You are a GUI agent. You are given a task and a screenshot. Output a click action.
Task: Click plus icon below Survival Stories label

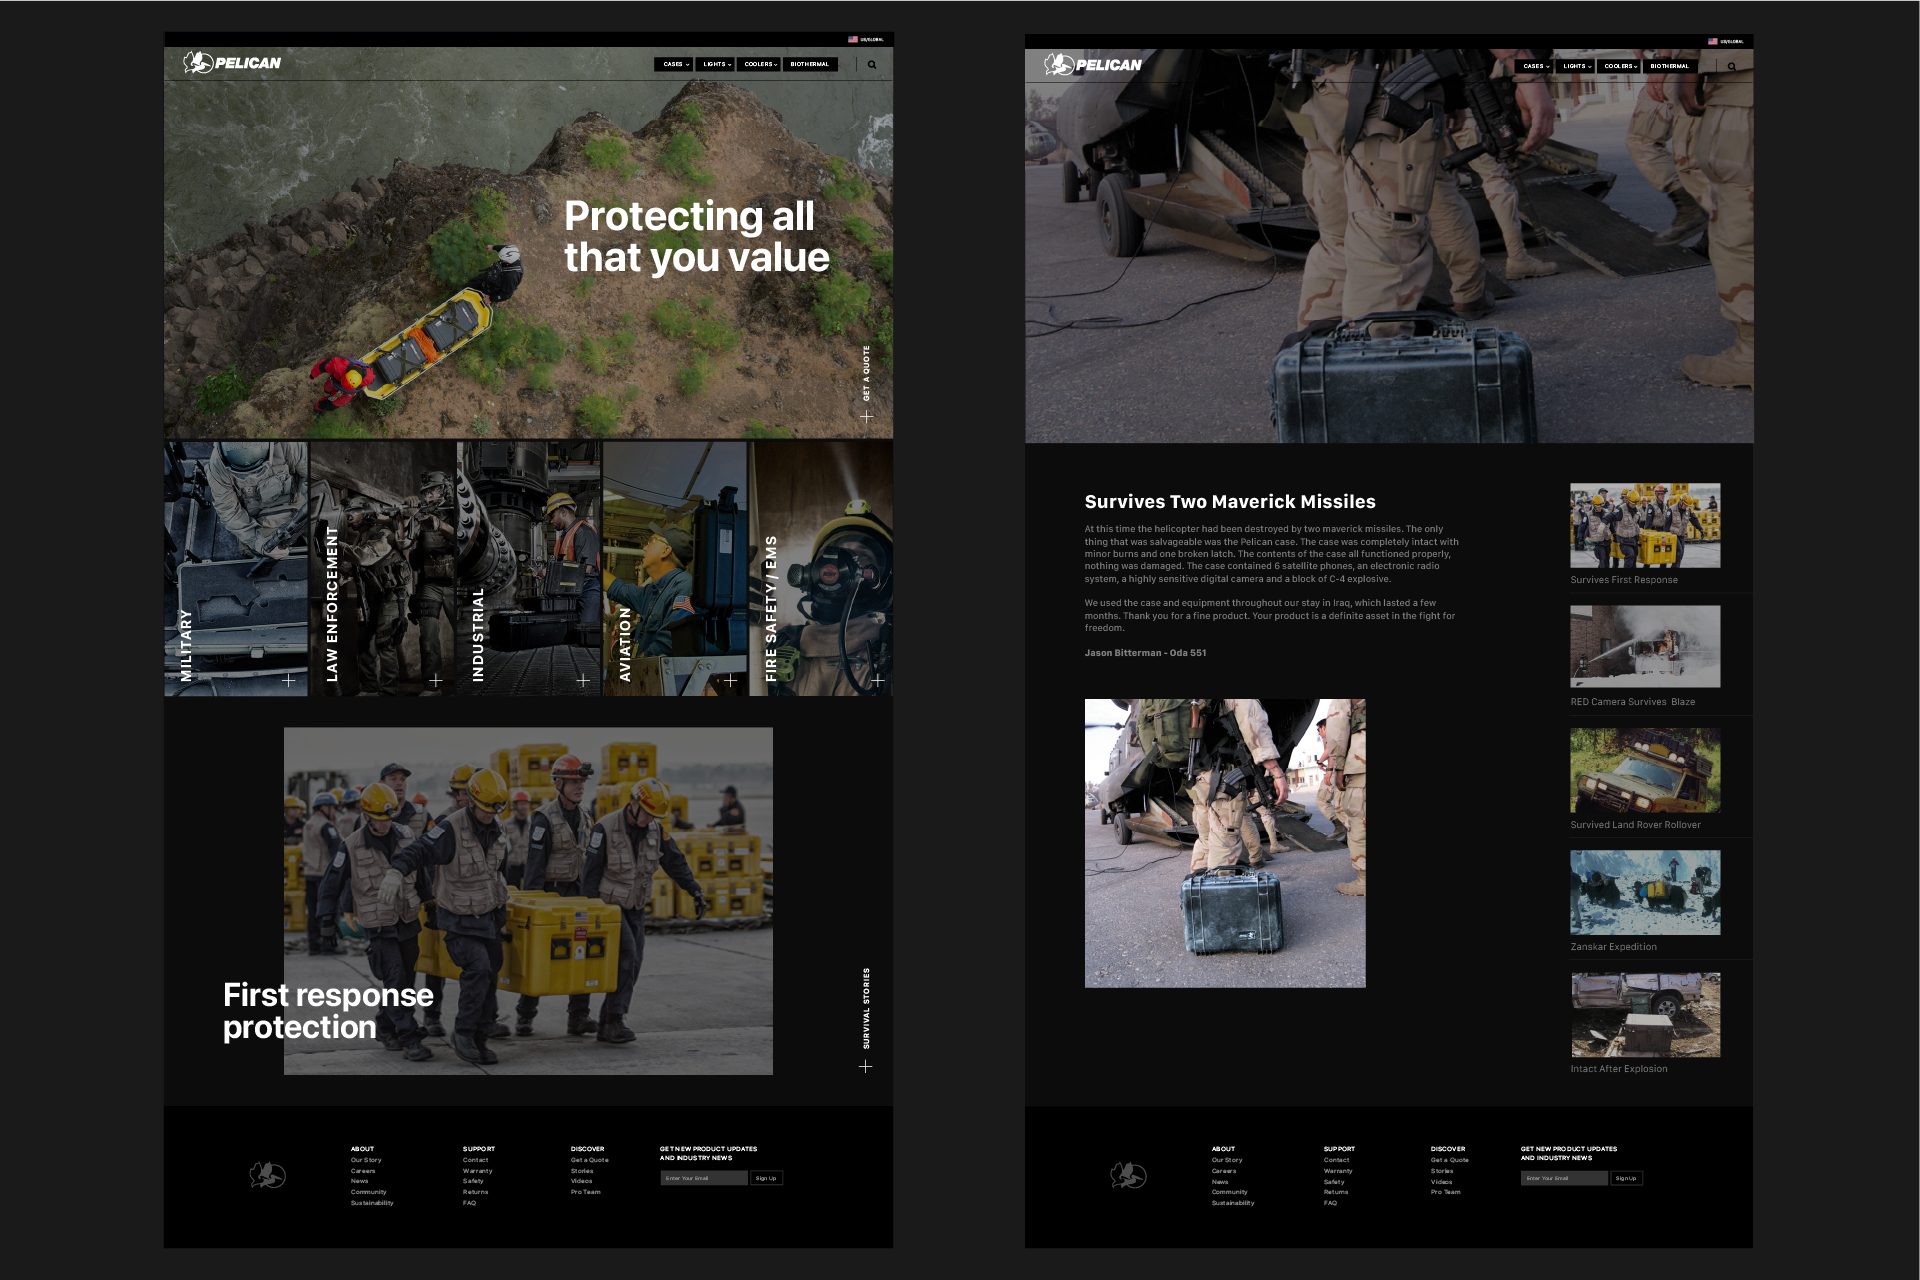coord(866,1066)
